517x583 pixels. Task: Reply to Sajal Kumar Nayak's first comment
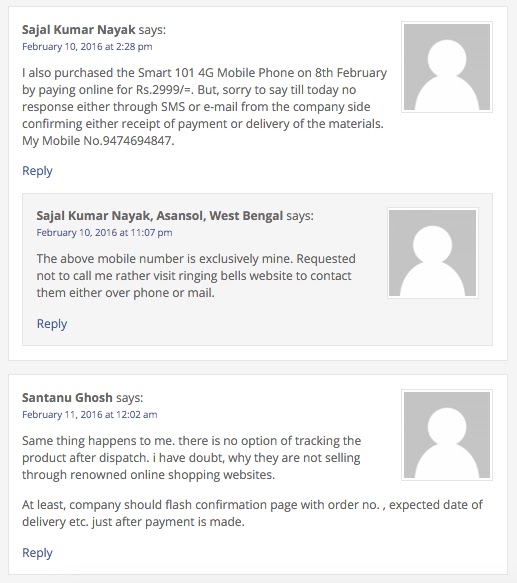point(37,171)
